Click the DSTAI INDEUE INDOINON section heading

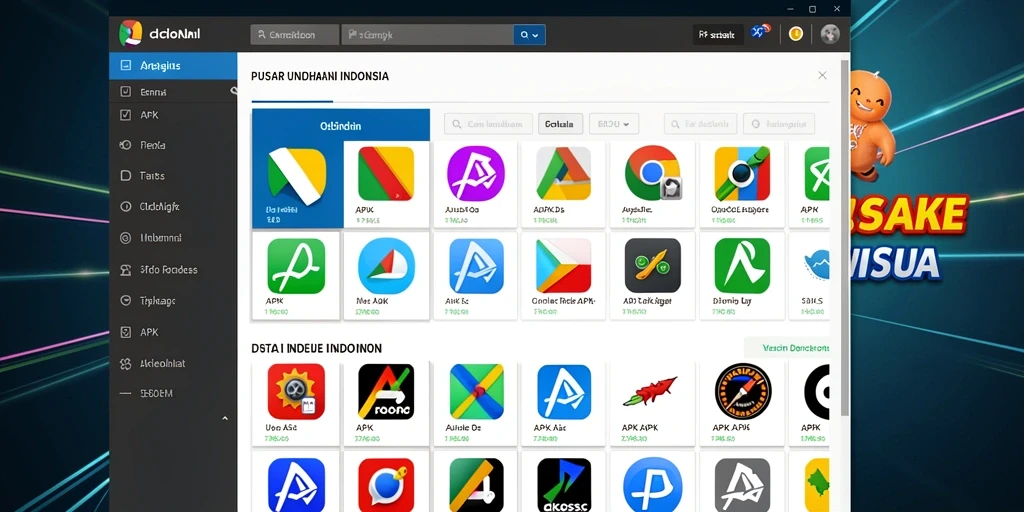coord(316,349)
